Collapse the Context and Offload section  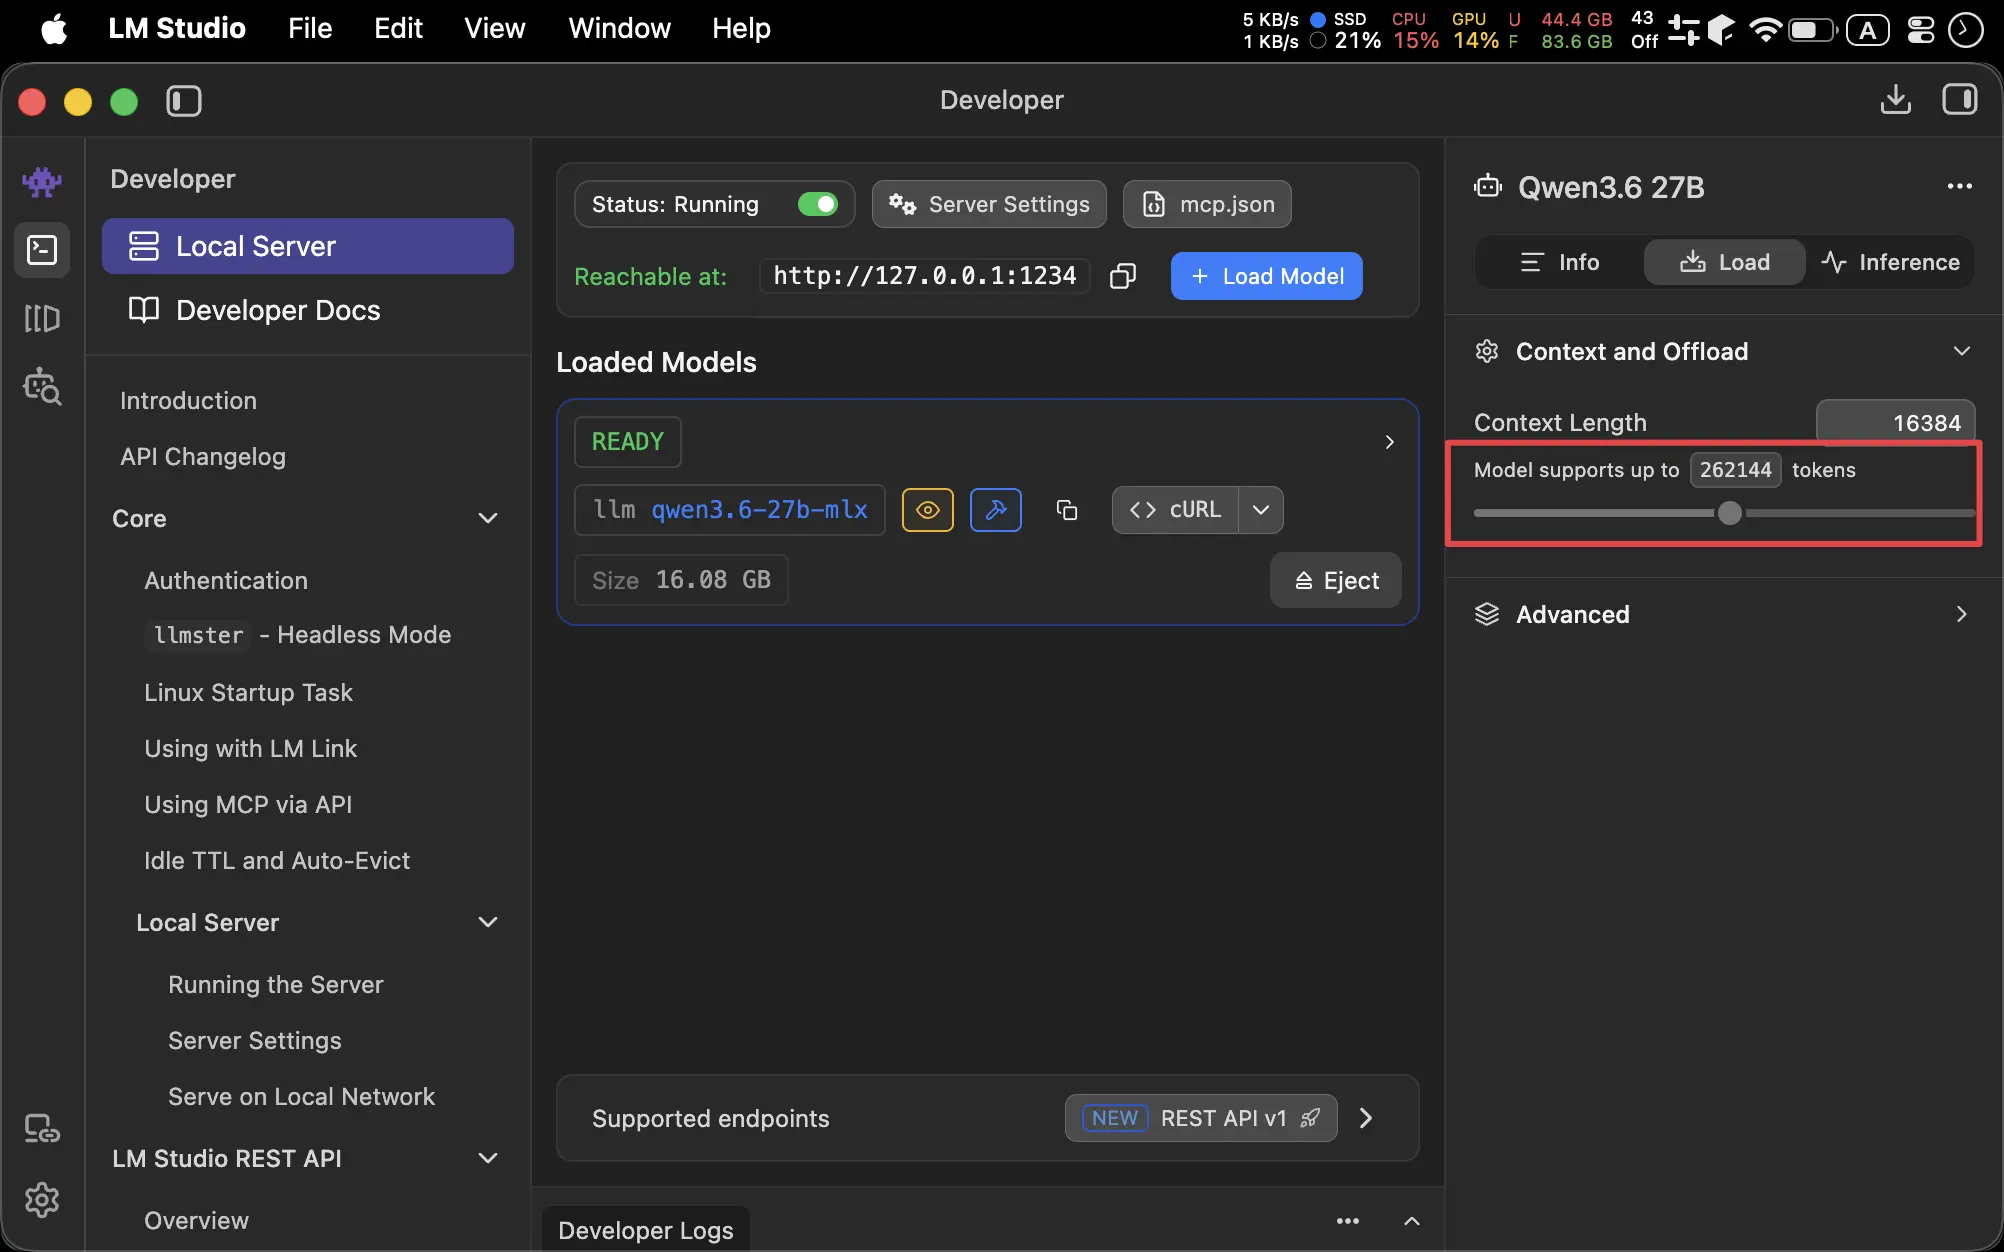pyautogui.click(x=1962, y=351)
